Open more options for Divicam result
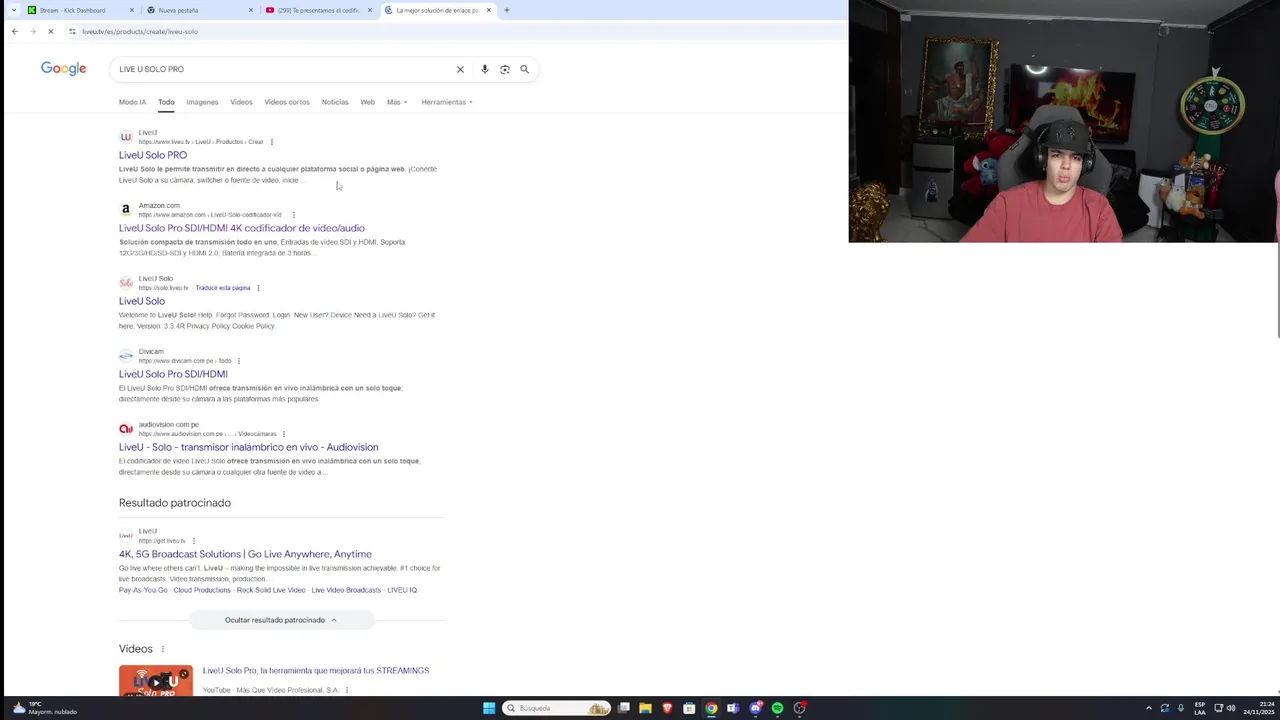The height and width of the screenshot is (720, 1280). click(x=239, y=361)
